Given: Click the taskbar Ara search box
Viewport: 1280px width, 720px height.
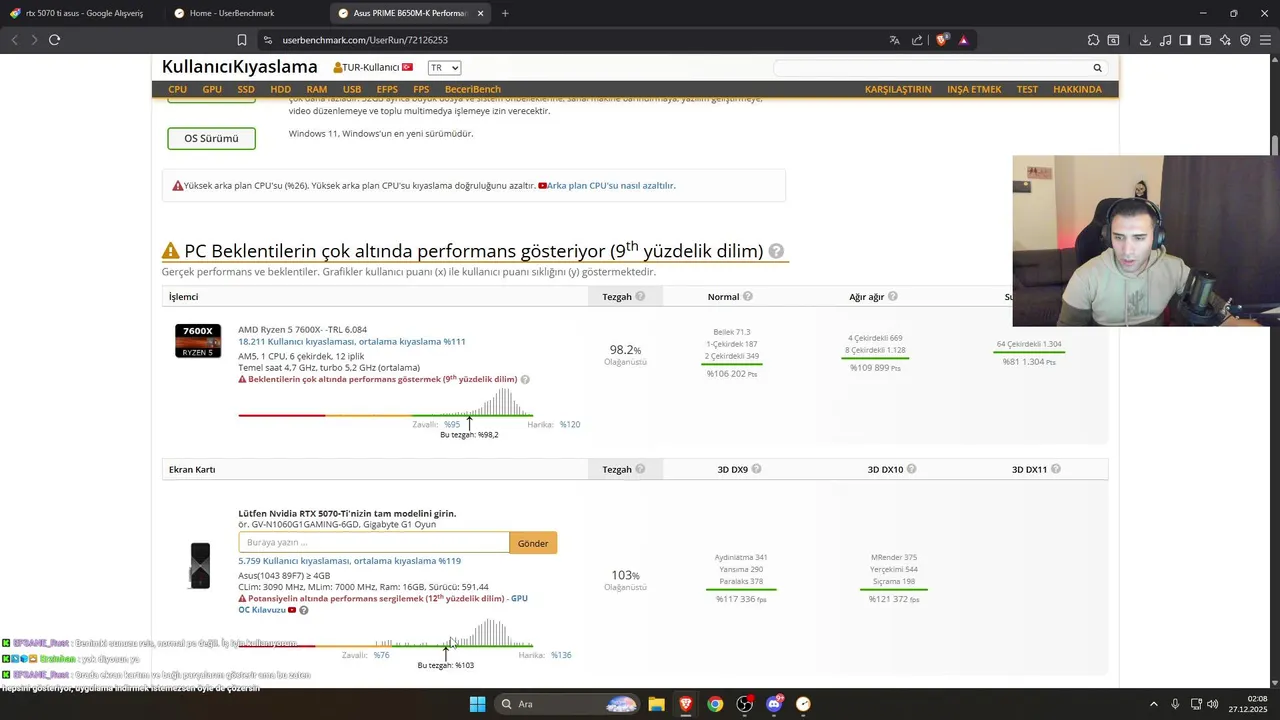Looking at the screenshot, I should [x=567, y=704].
